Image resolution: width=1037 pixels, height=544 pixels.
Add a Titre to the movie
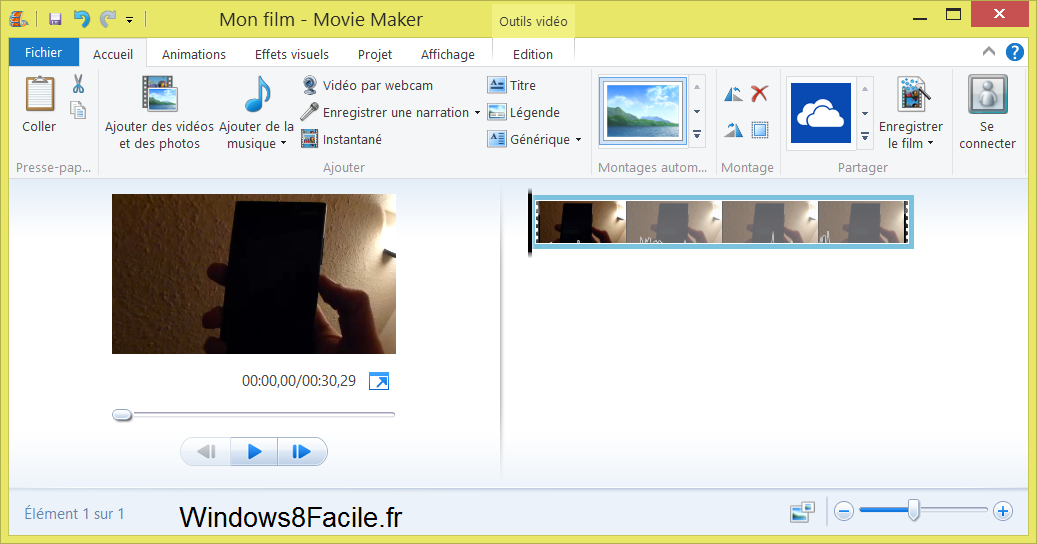click(x=512, y=85)
